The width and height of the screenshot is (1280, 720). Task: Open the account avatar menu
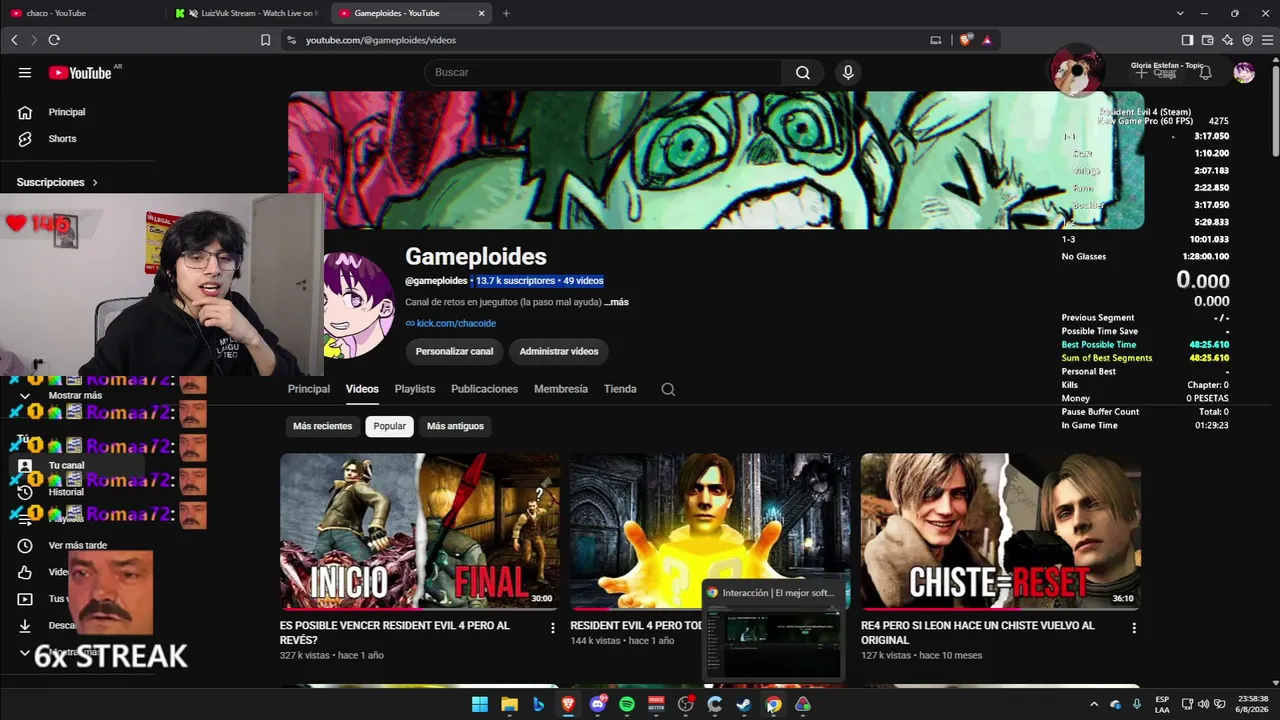click(1244, 73)
